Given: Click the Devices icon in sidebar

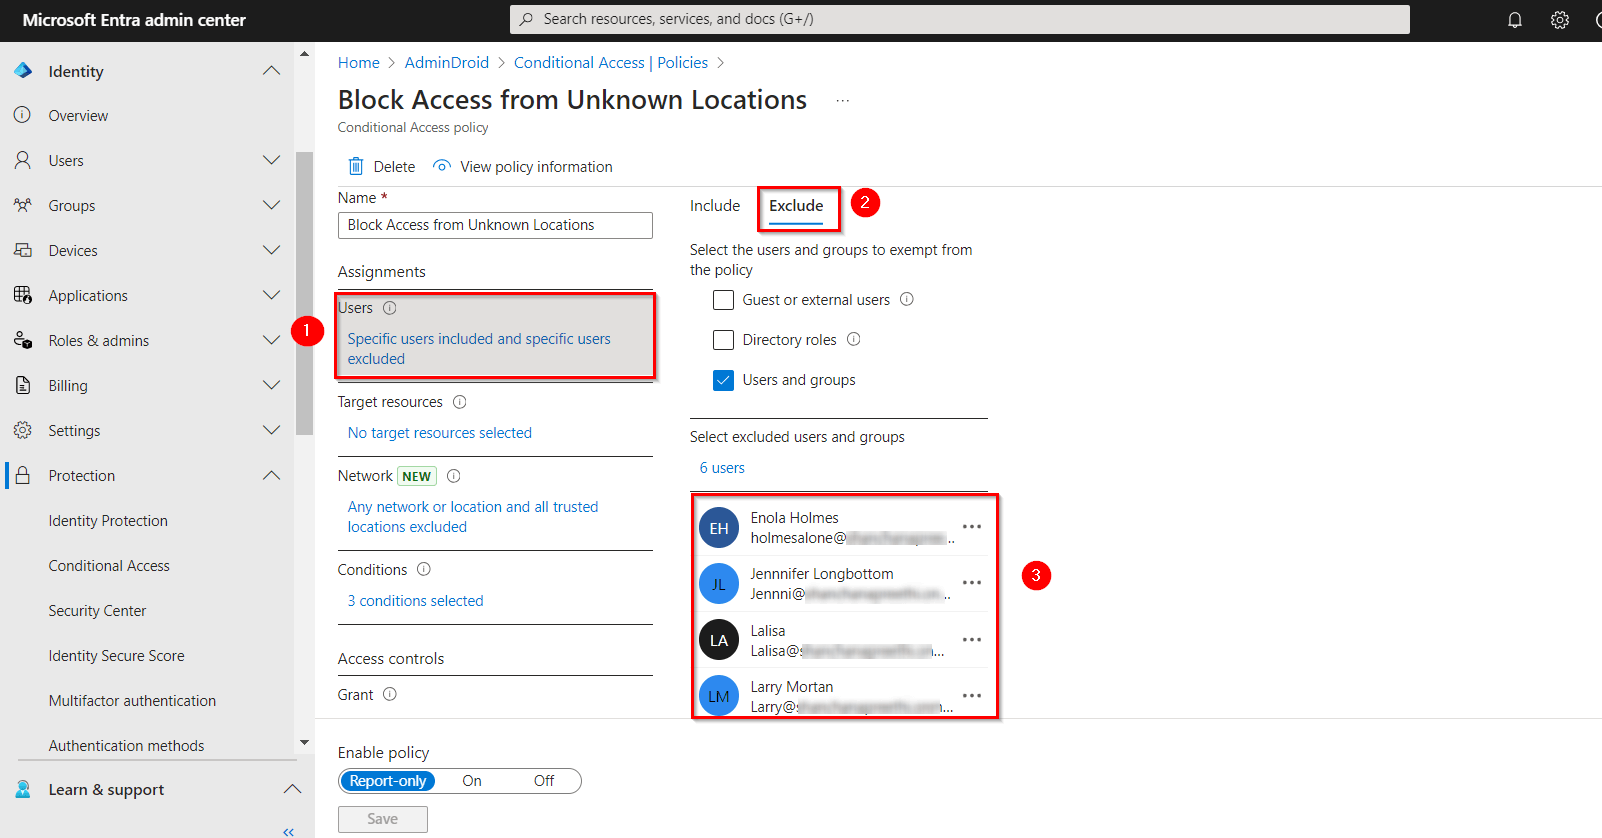Looking at the screenshot, I should tap(22, 250).
